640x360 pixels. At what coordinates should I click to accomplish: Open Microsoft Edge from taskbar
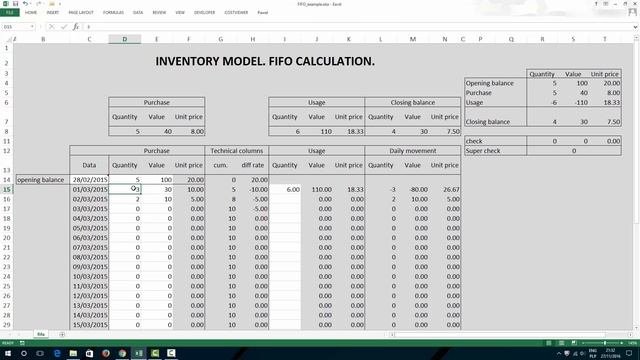[x=57, y=353]
